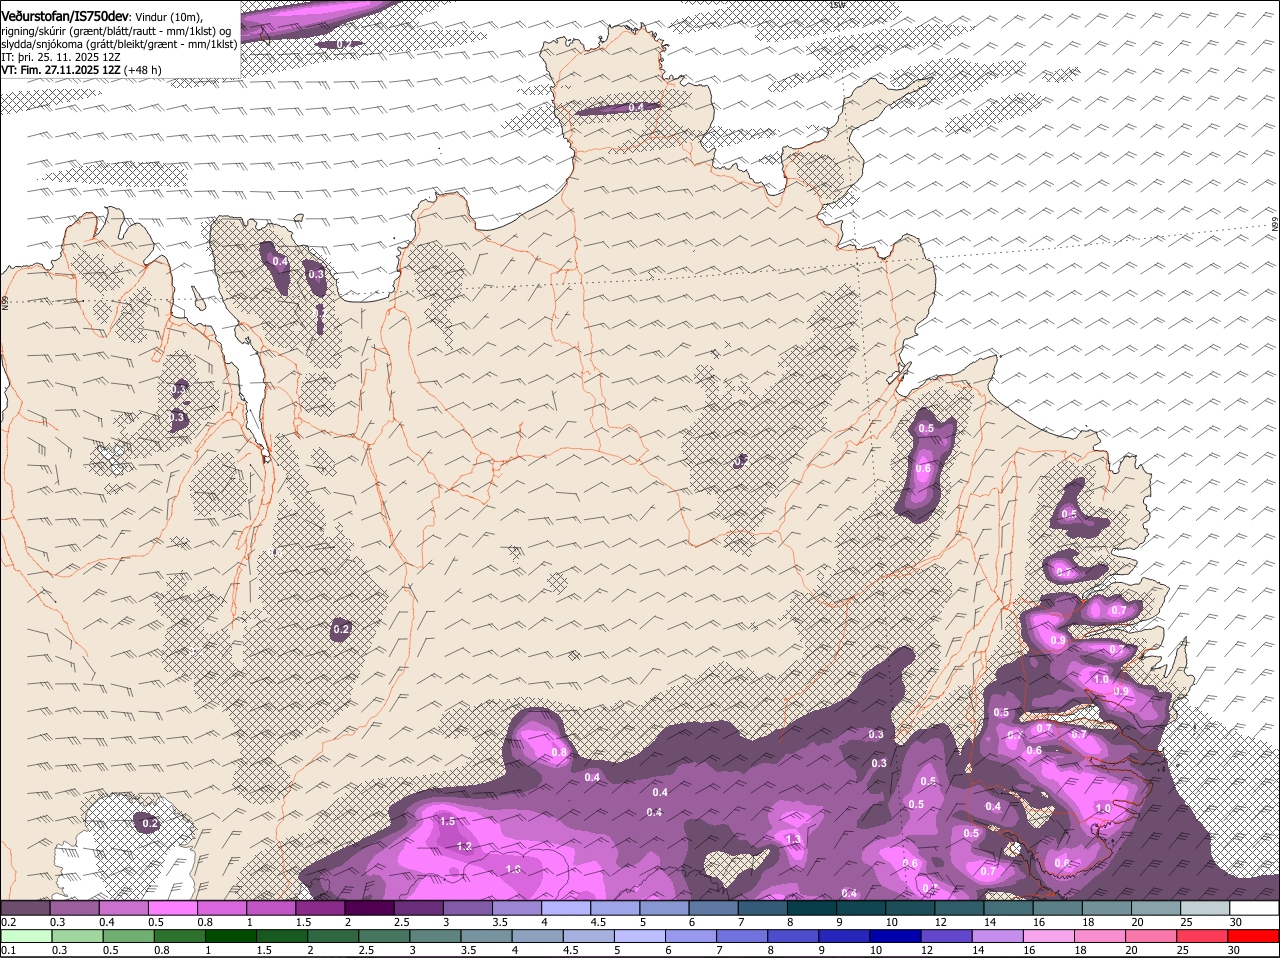Pick lower legend swatch between 0.8 and 1
1280x958 pixels.
[179, 936]
